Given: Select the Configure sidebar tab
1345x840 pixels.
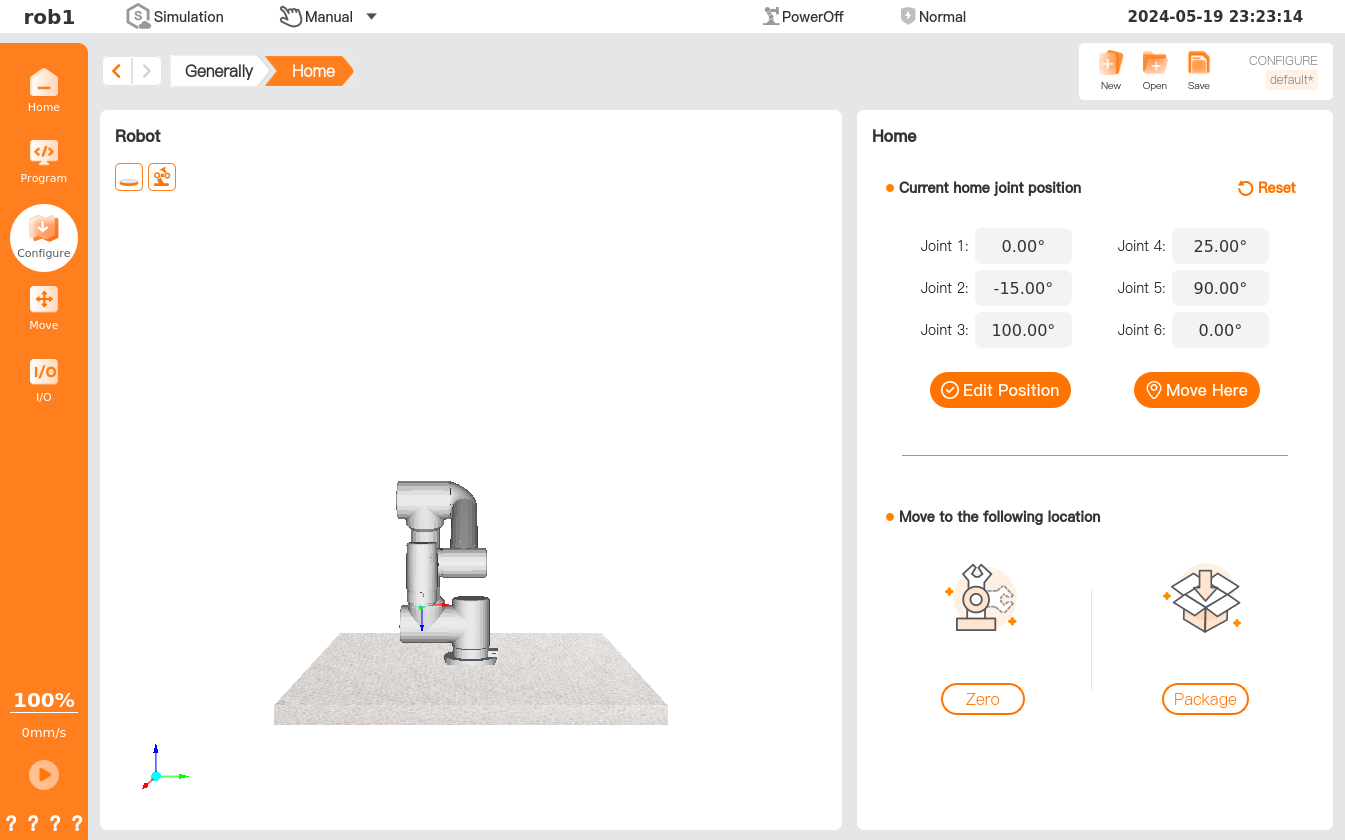Looking at the screenshot, I should point(43,237).
